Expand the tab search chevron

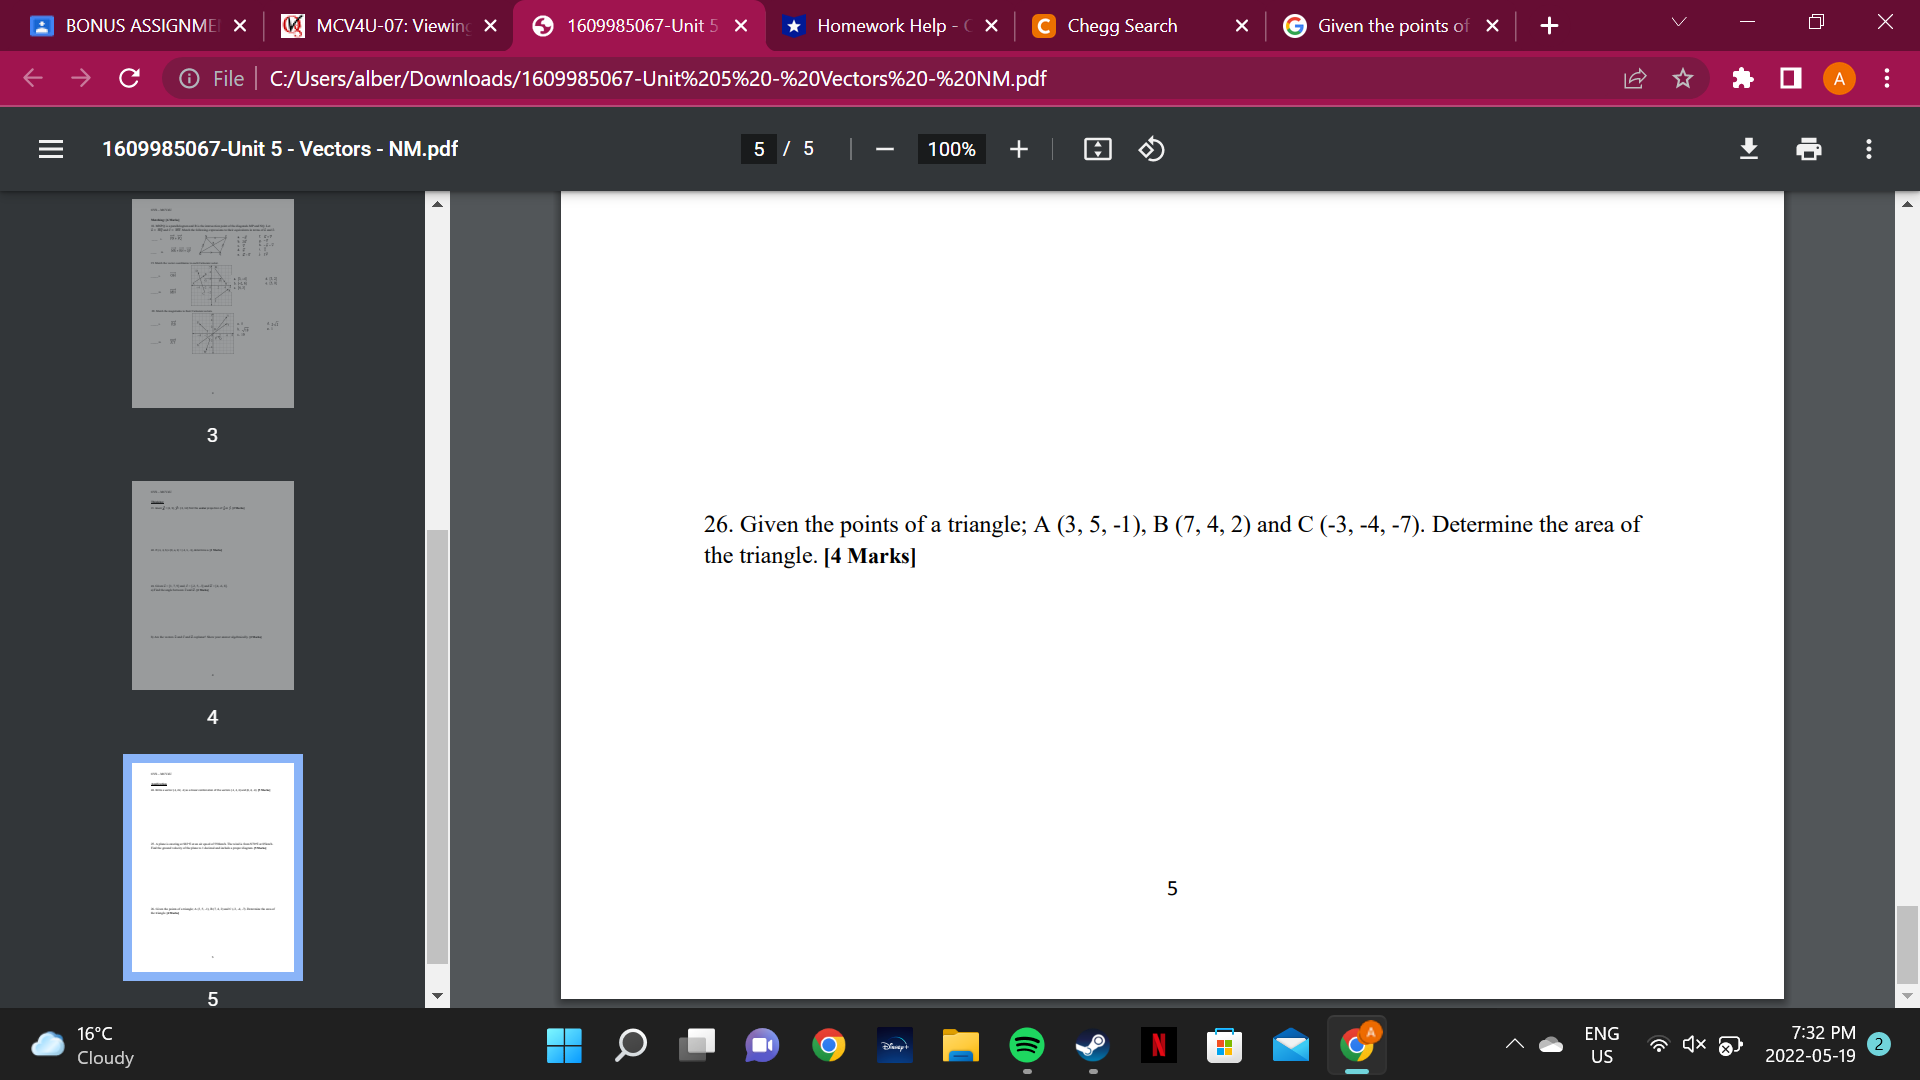tap(1680, 21)
